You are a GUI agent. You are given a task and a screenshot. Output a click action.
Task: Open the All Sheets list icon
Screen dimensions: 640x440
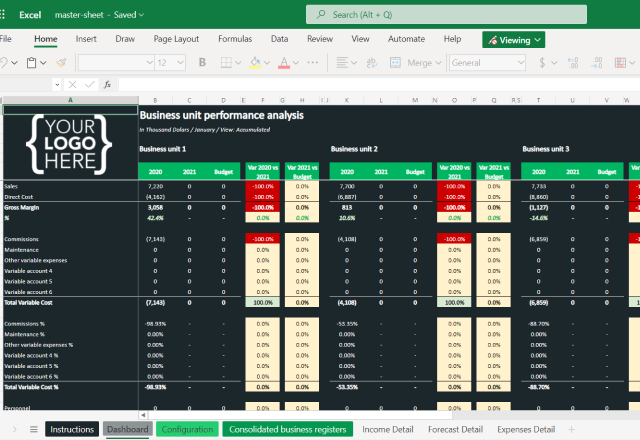click(34, 429)
